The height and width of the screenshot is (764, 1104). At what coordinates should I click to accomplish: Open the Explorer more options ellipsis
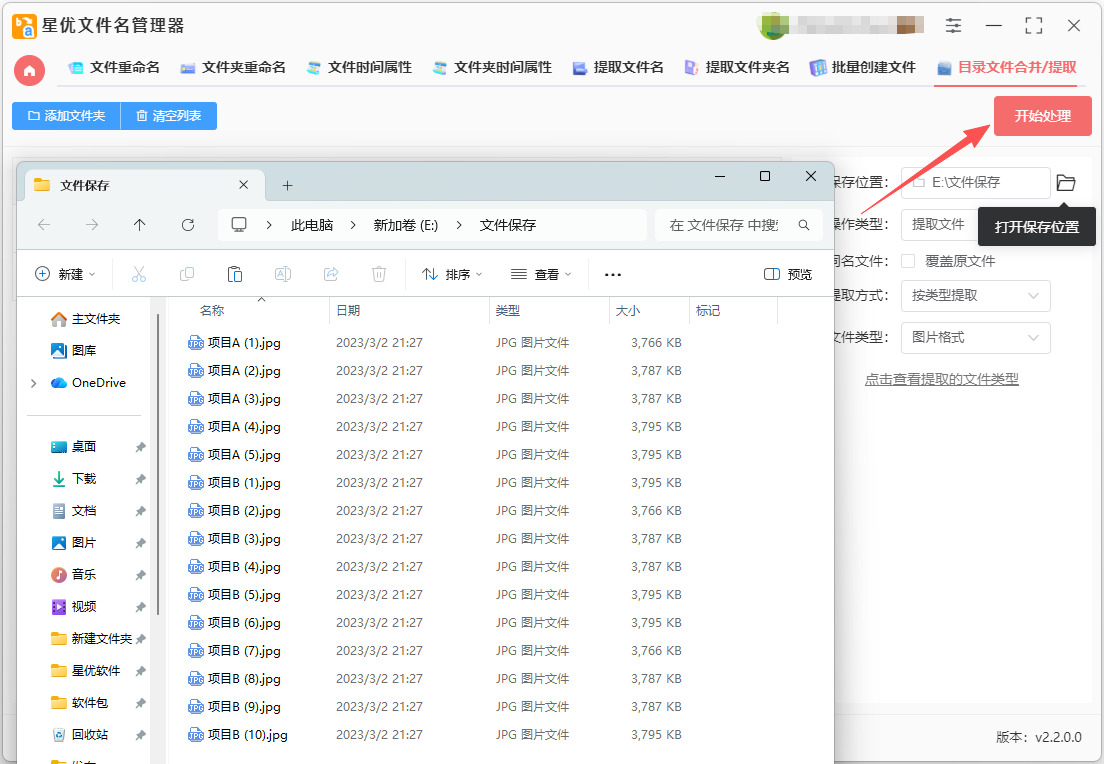(613, 274)
